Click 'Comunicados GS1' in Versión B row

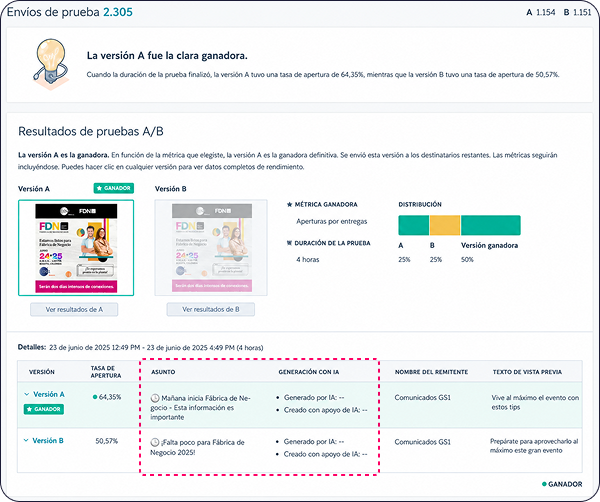click(x=423, y=442)
